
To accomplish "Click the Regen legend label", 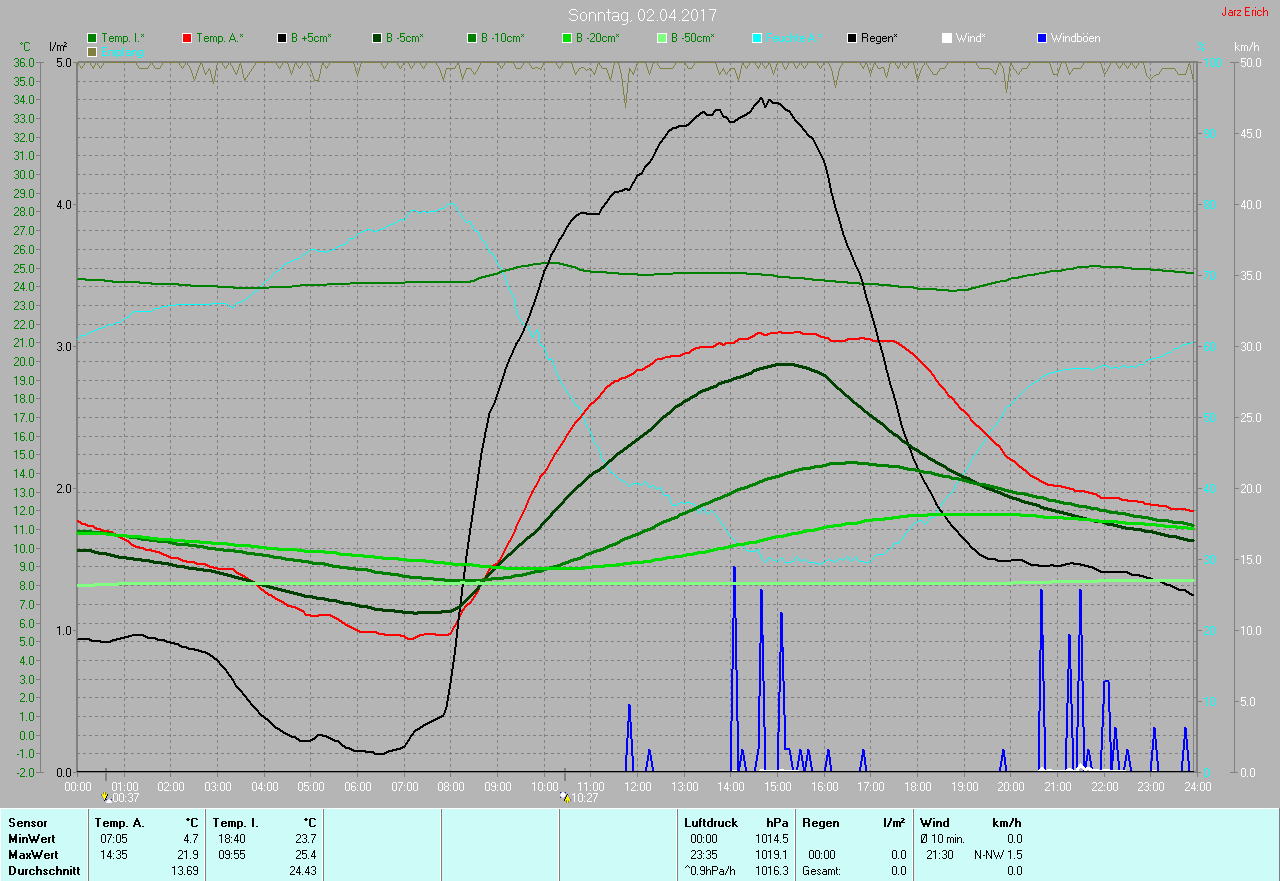I will (879, 38).
